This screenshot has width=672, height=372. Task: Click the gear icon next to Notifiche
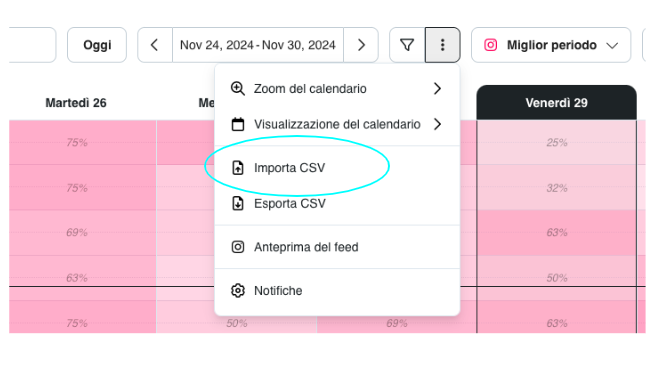[x=238, y=291]
